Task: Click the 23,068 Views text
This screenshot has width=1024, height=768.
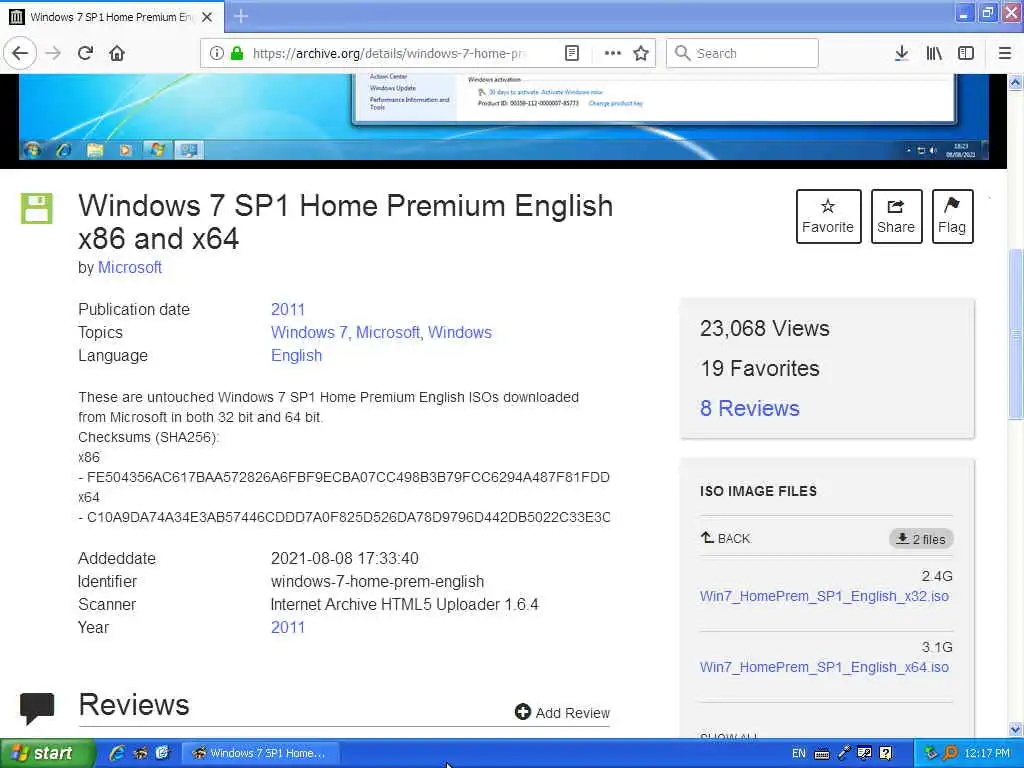Action: [x=765, y=328]
